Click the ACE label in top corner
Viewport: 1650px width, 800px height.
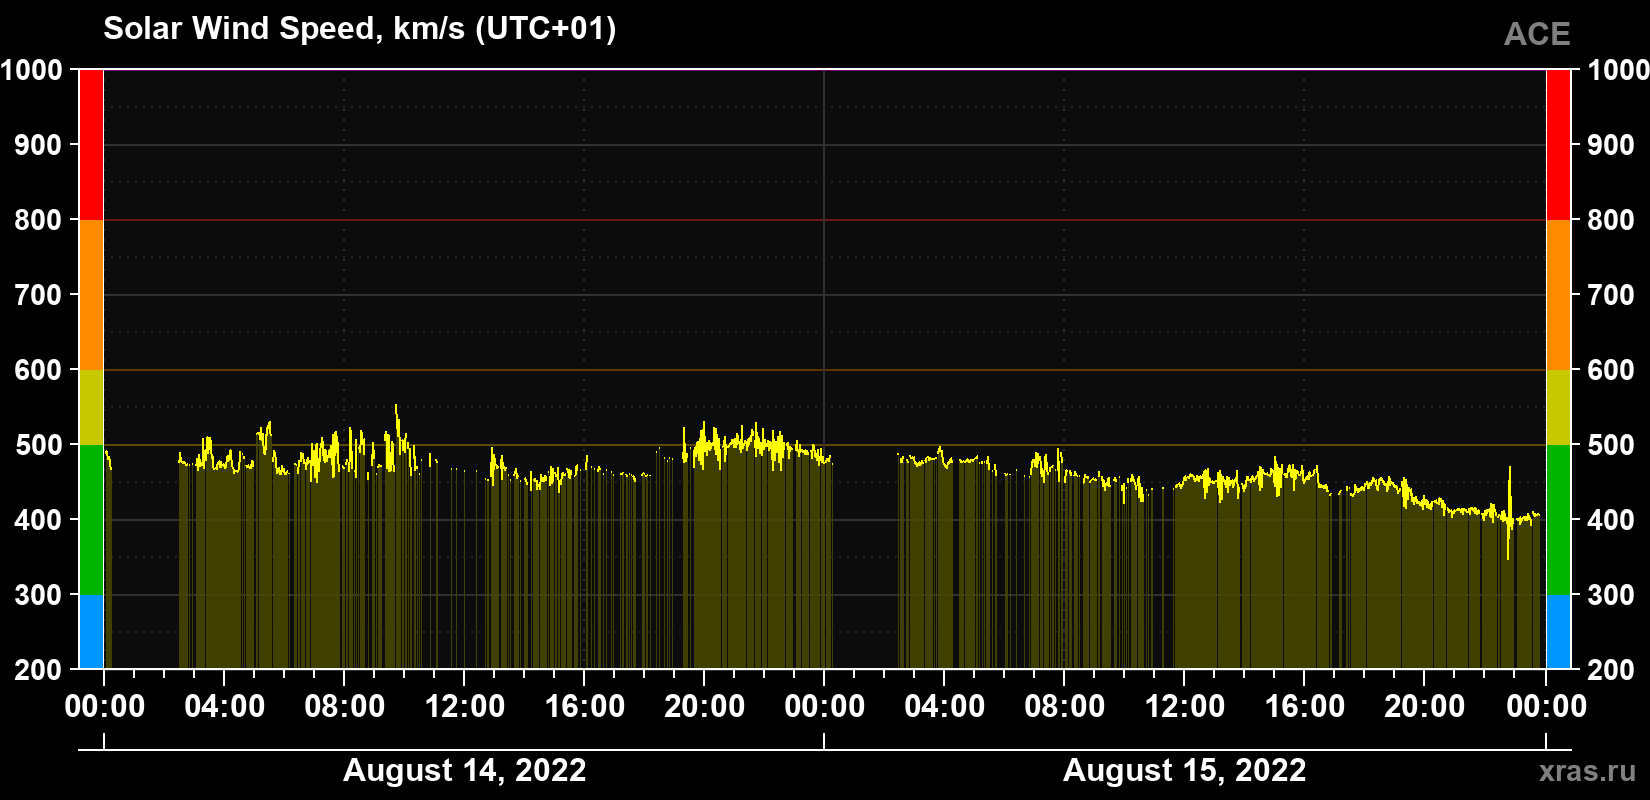pos(1537,34)
